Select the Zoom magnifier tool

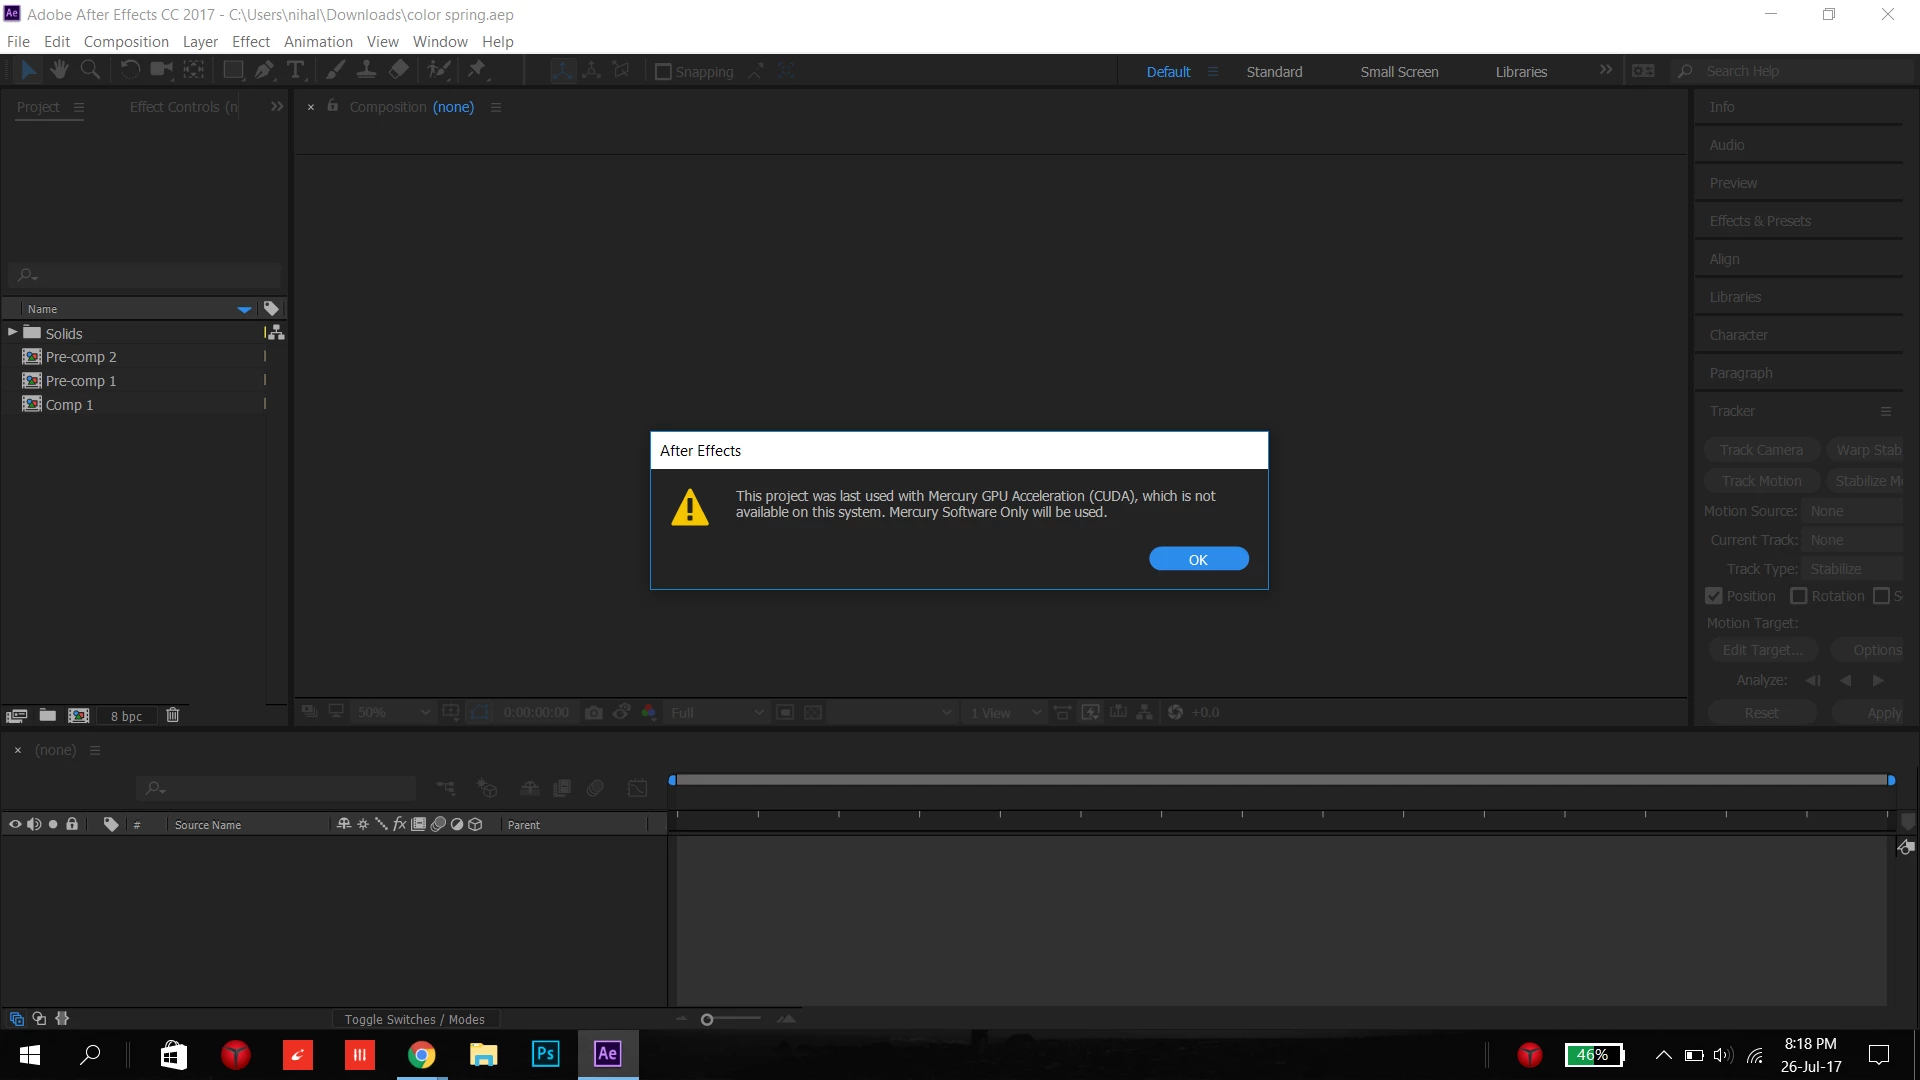90,70
